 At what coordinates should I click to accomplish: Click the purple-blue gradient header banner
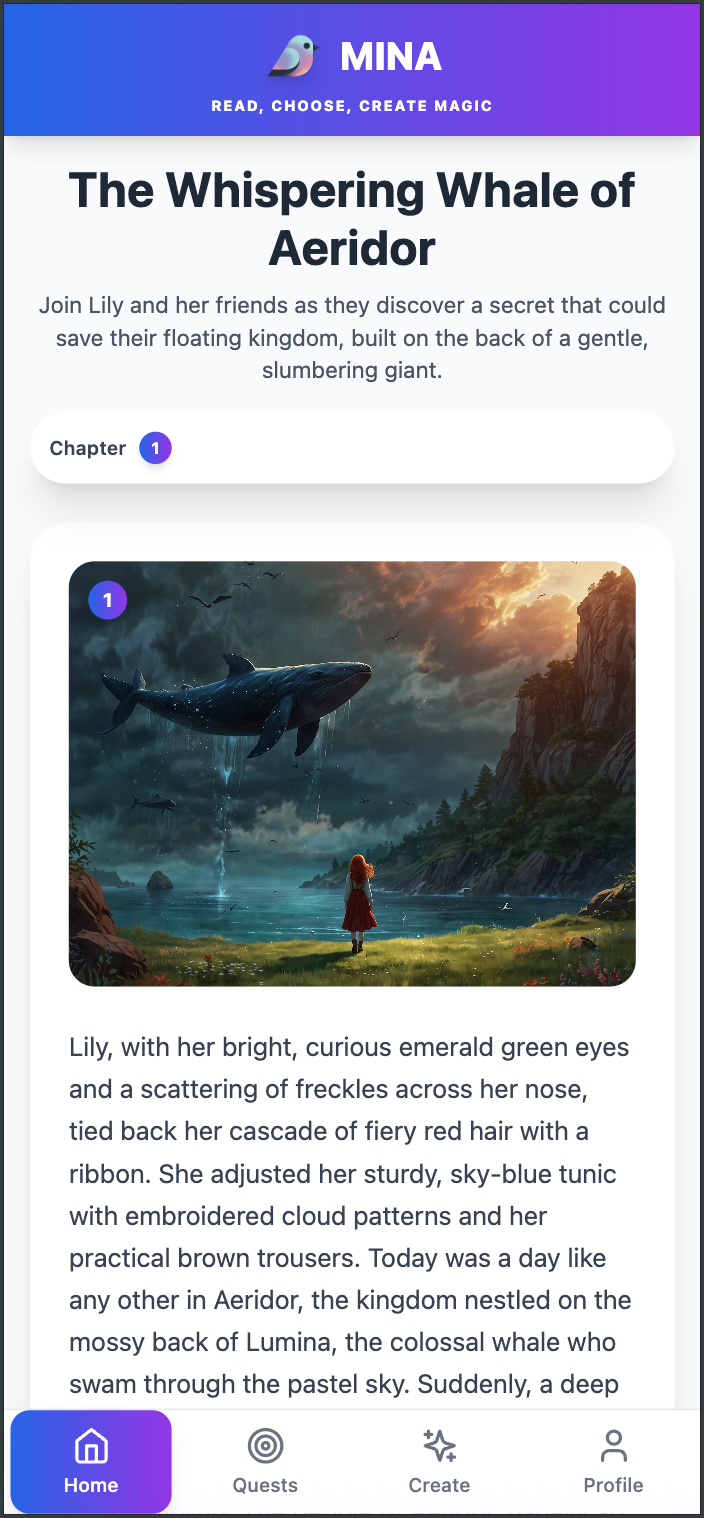point(351,68)
